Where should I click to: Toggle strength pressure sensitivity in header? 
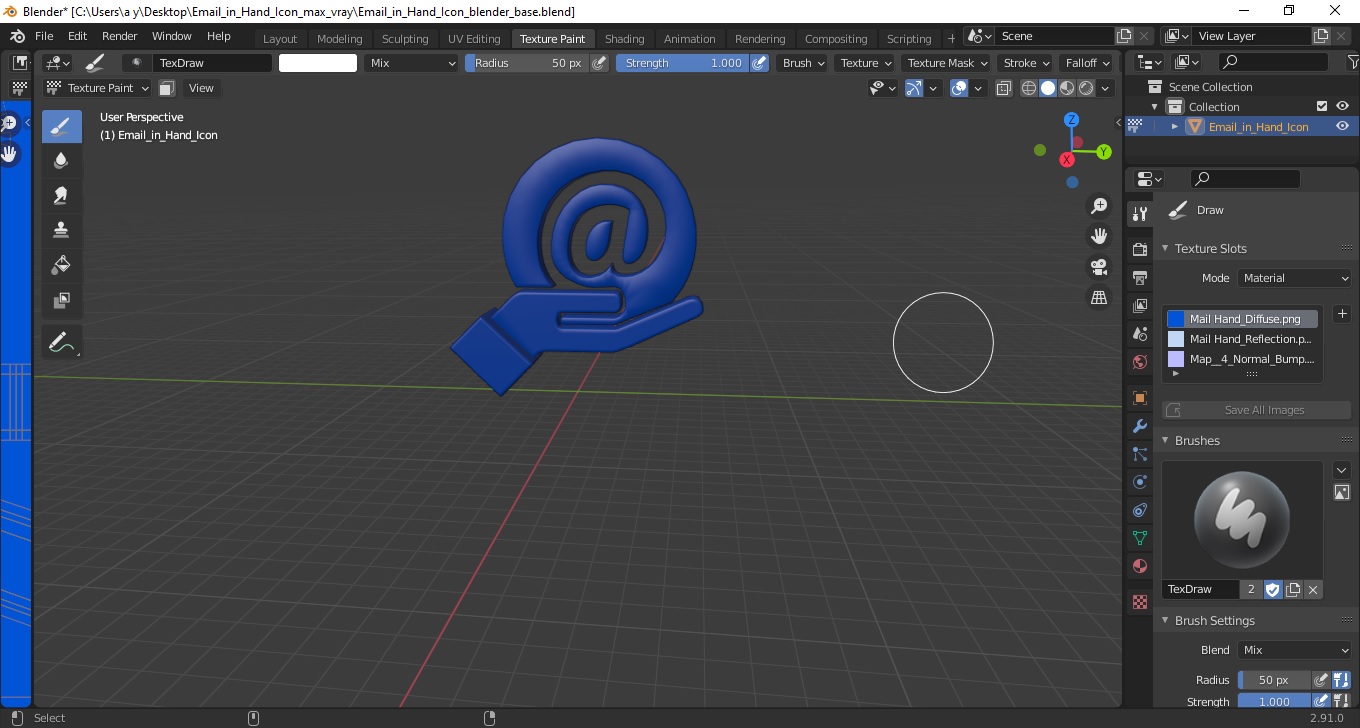tap(759, 63)
